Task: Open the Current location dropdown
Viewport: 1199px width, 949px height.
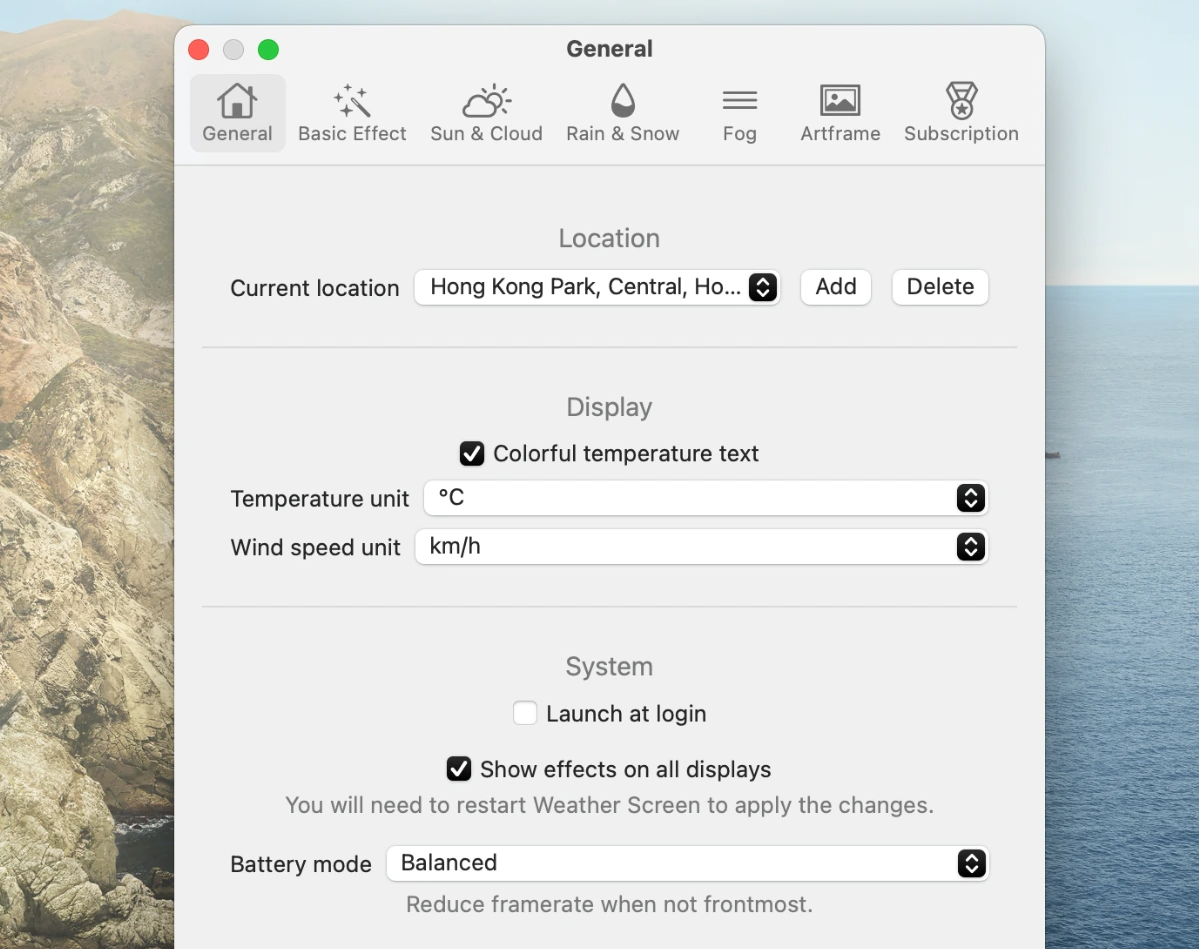Action: [x=597, y=288]
